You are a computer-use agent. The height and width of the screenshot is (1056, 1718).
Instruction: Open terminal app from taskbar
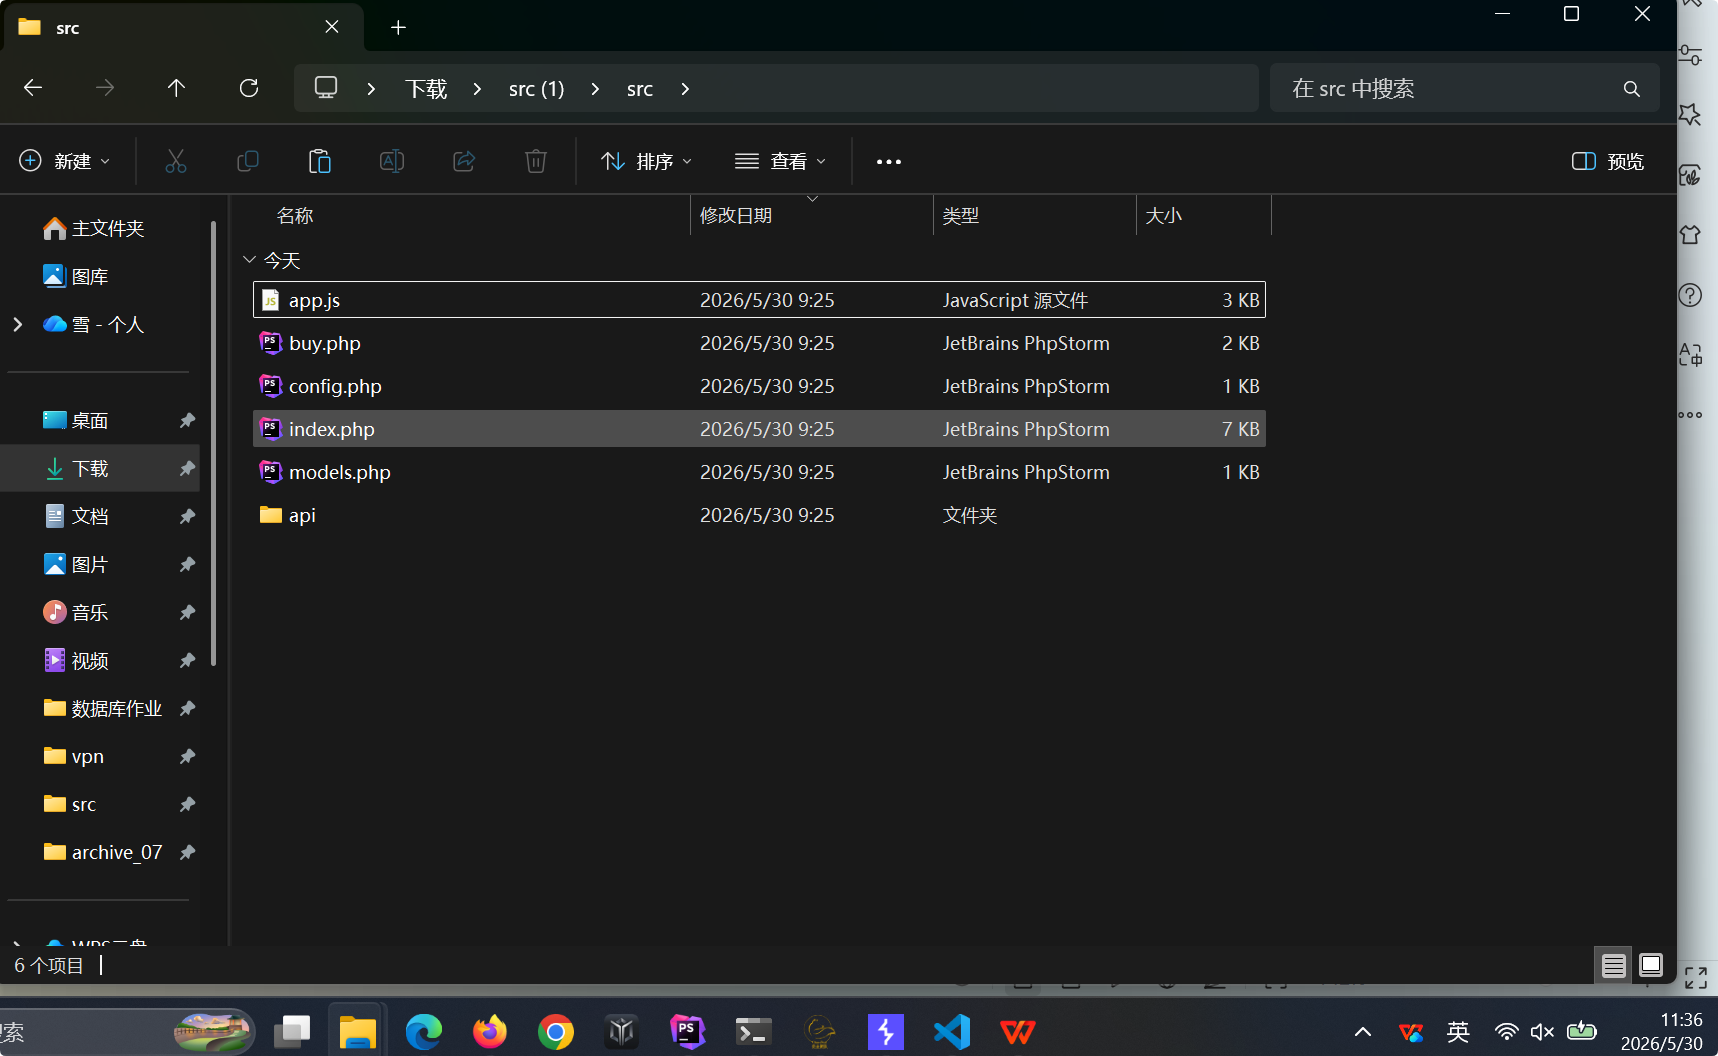pyautogui.click(x=754, y=1031)
